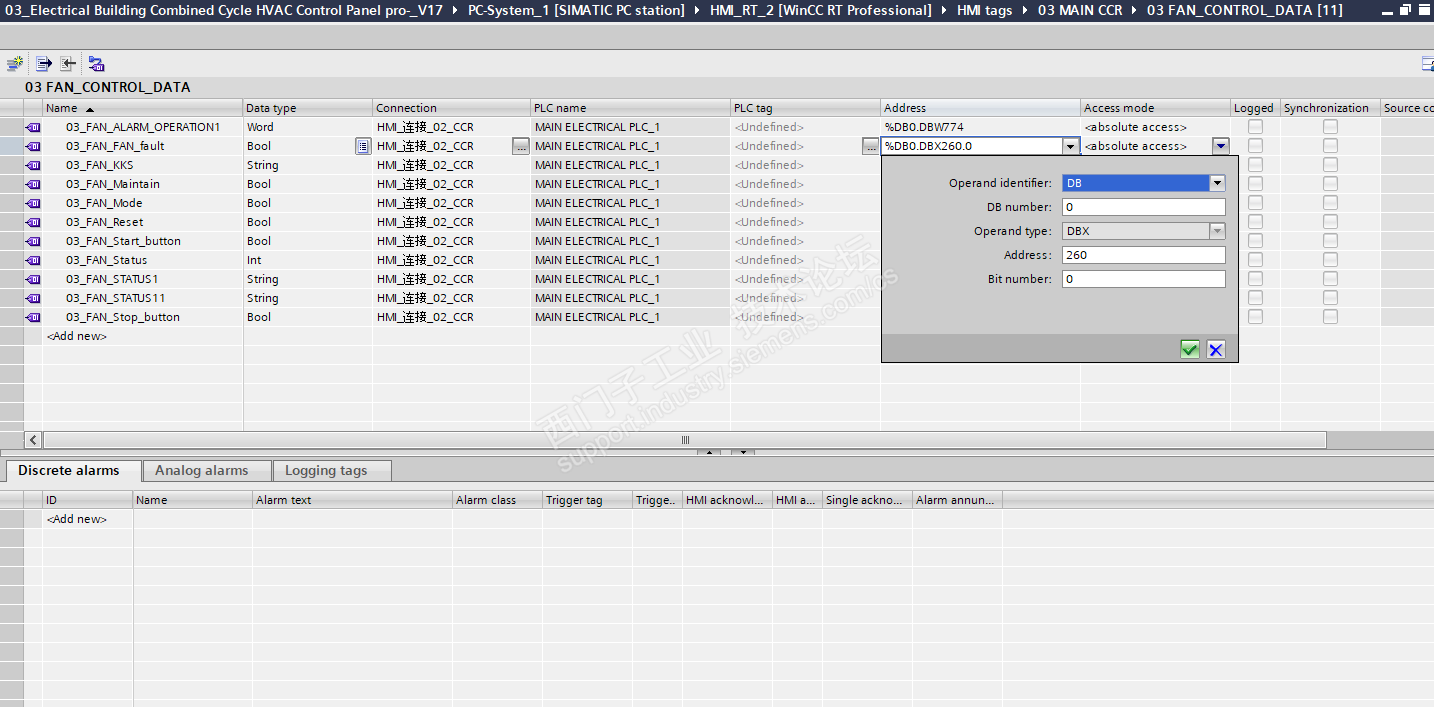Click Synchronize with PLC tags icon
This screenshot has width=1434, height=707.
96,63
